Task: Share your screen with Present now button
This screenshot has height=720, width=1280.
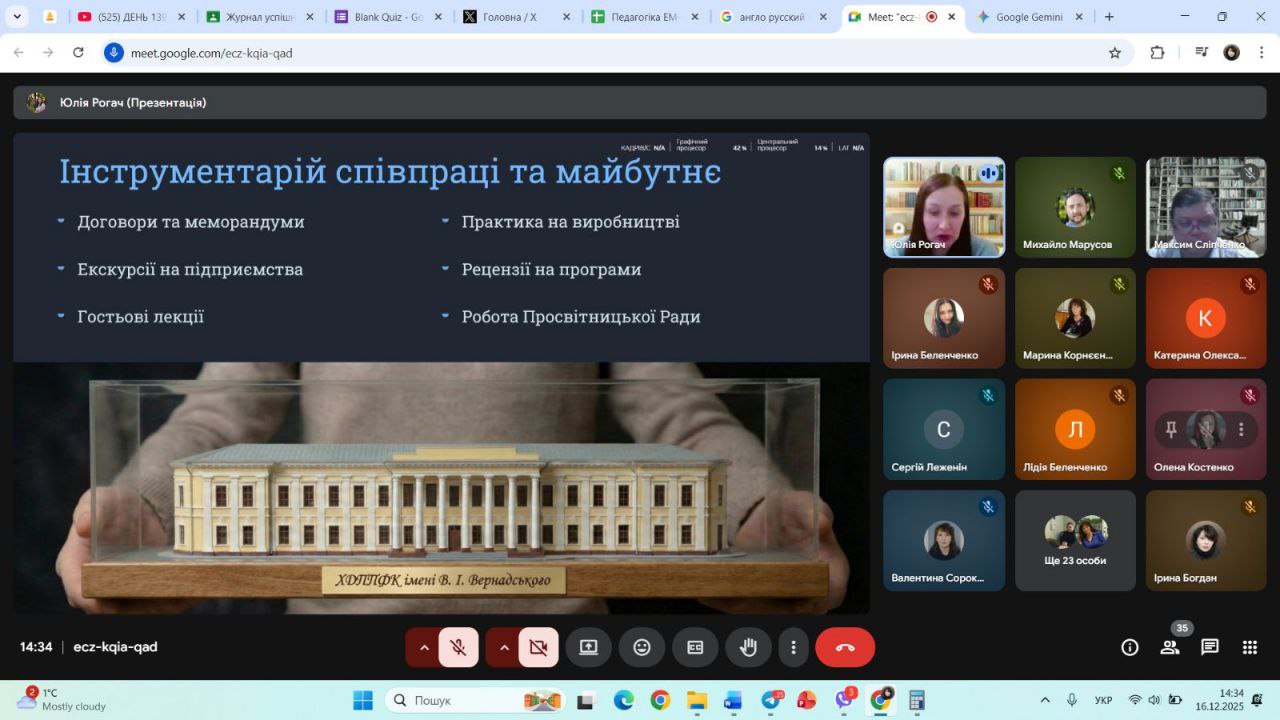Action: pyautogui.click(x=588, y=647)
